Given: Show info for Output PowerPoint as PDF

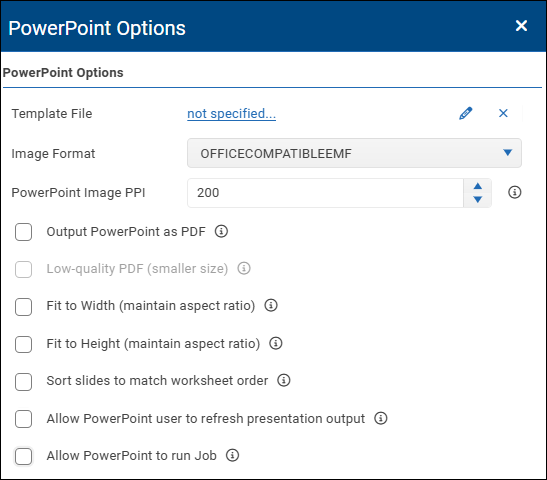Looking at the screenshot, I should [x=221, y=231].
